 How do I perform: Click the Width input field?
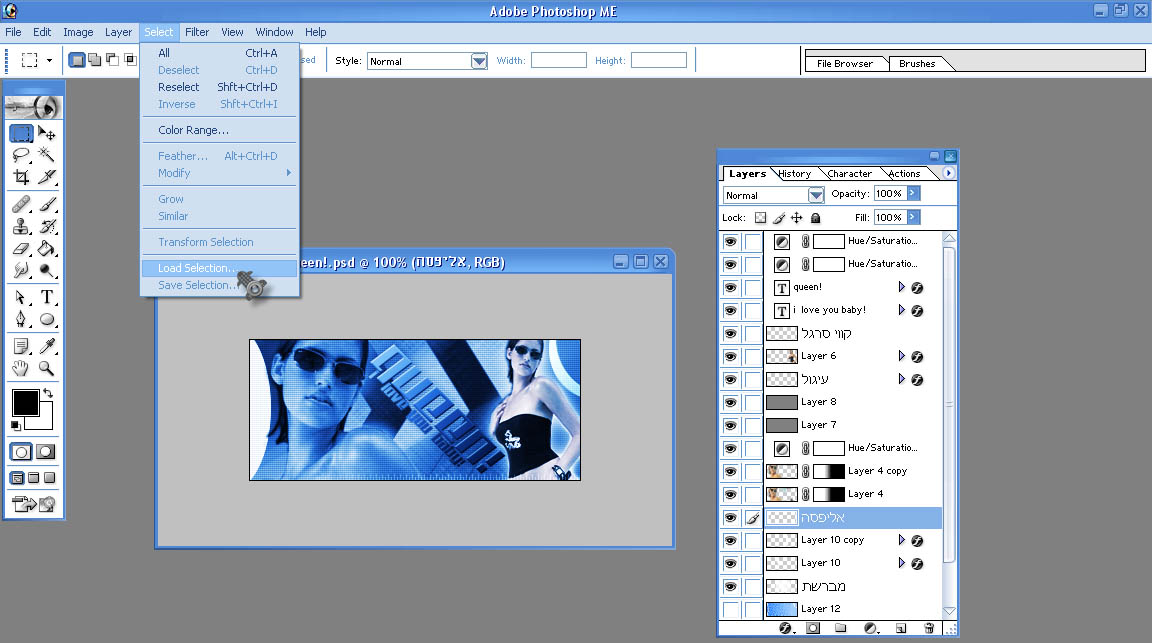click(x=558, y=61)
